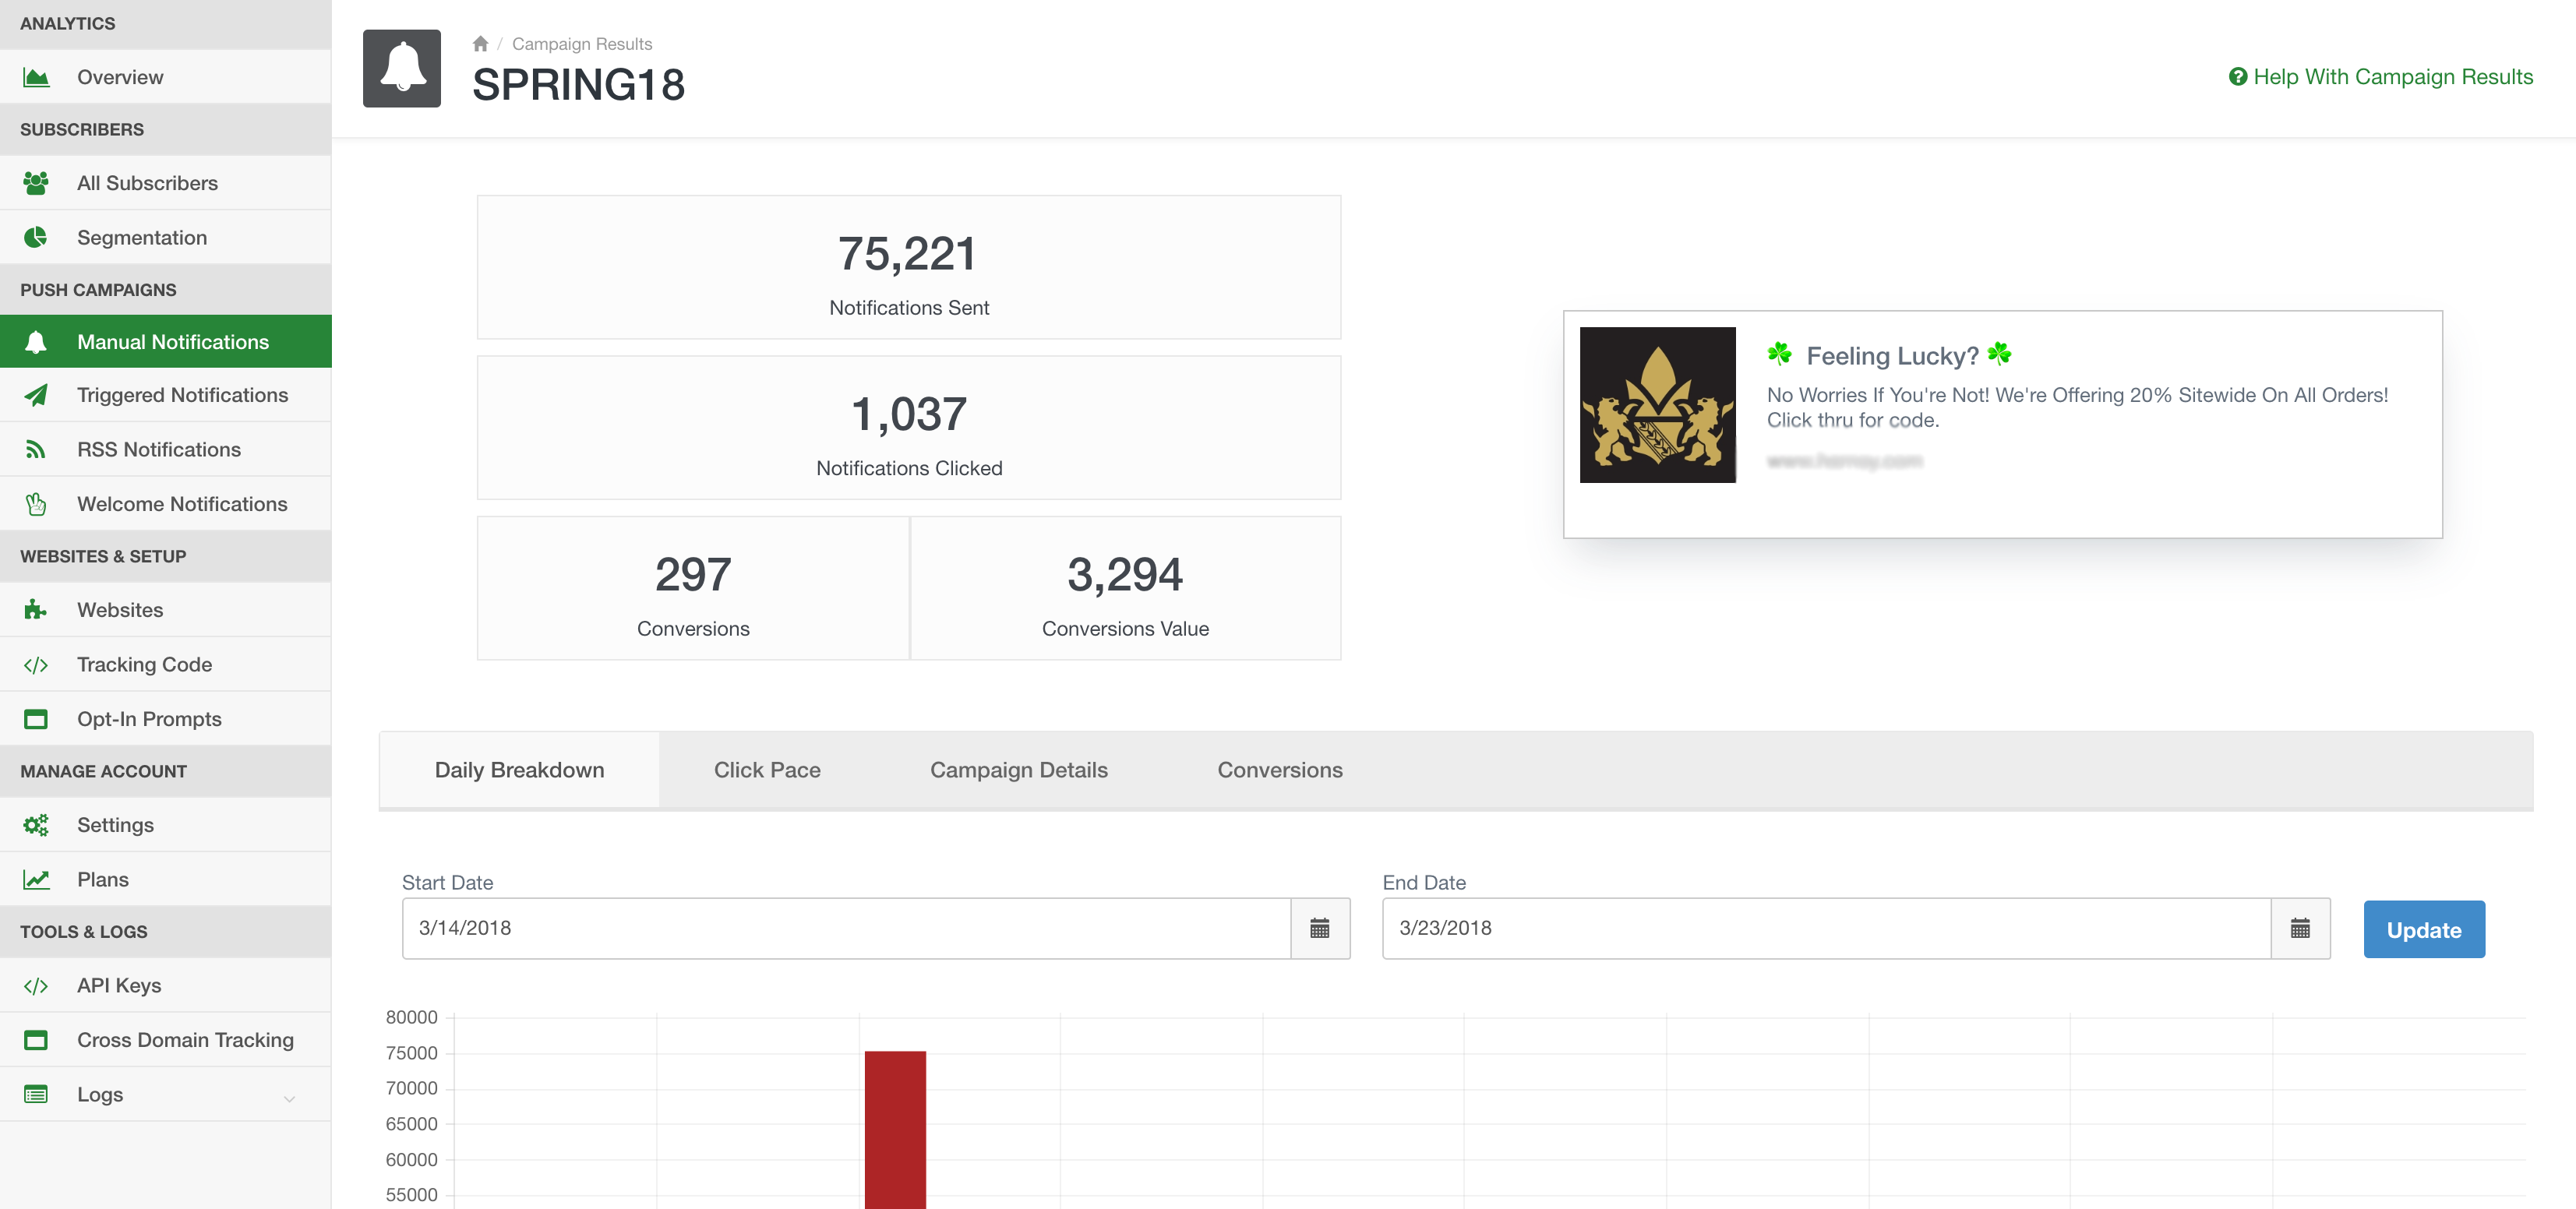Click the Plans line chart icon

click(36, 879)
